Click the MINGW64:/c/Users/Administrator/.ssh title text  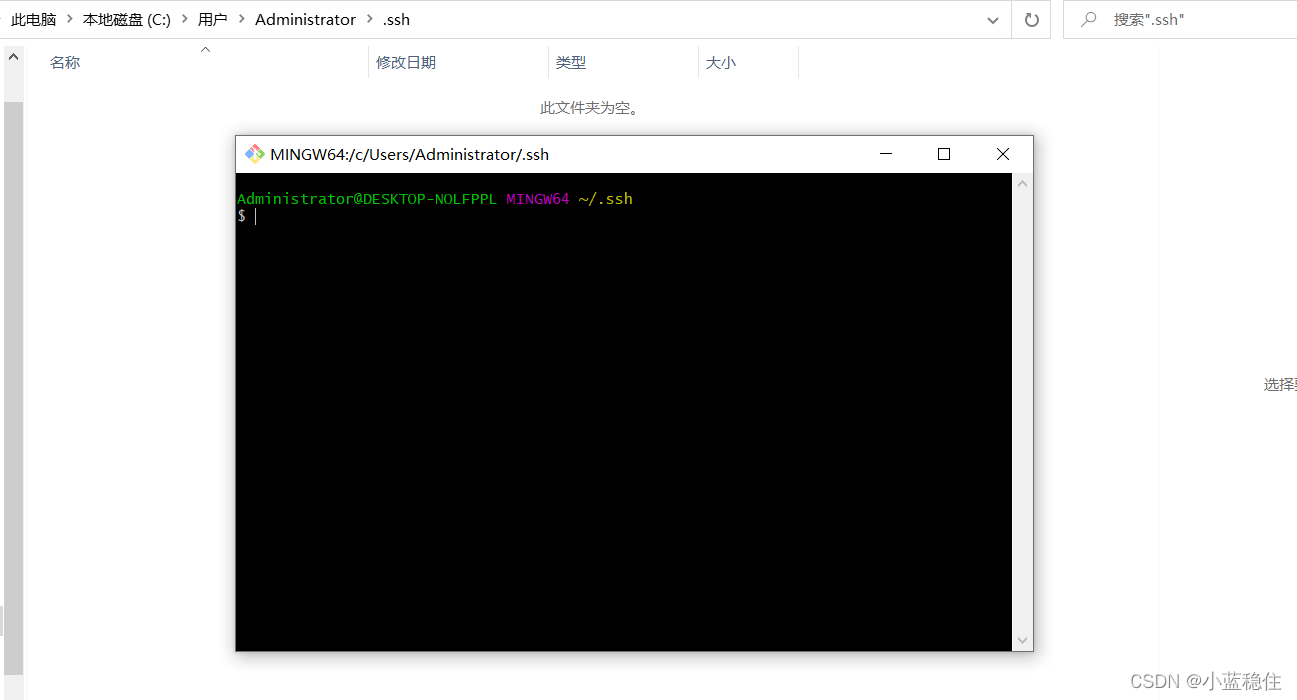(410, 154)
